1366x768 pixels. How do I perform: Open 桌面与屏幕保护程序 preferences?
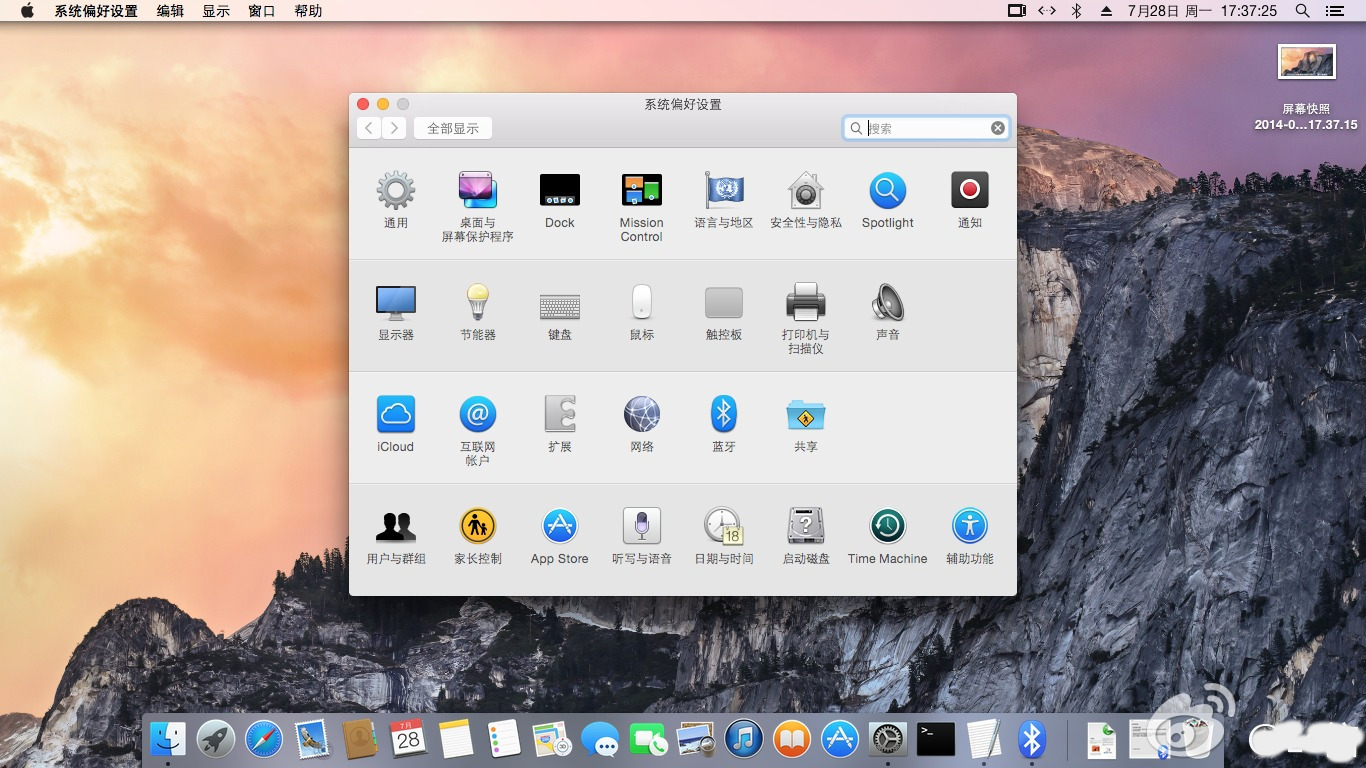pyautogui.click(x=478, y=190)
